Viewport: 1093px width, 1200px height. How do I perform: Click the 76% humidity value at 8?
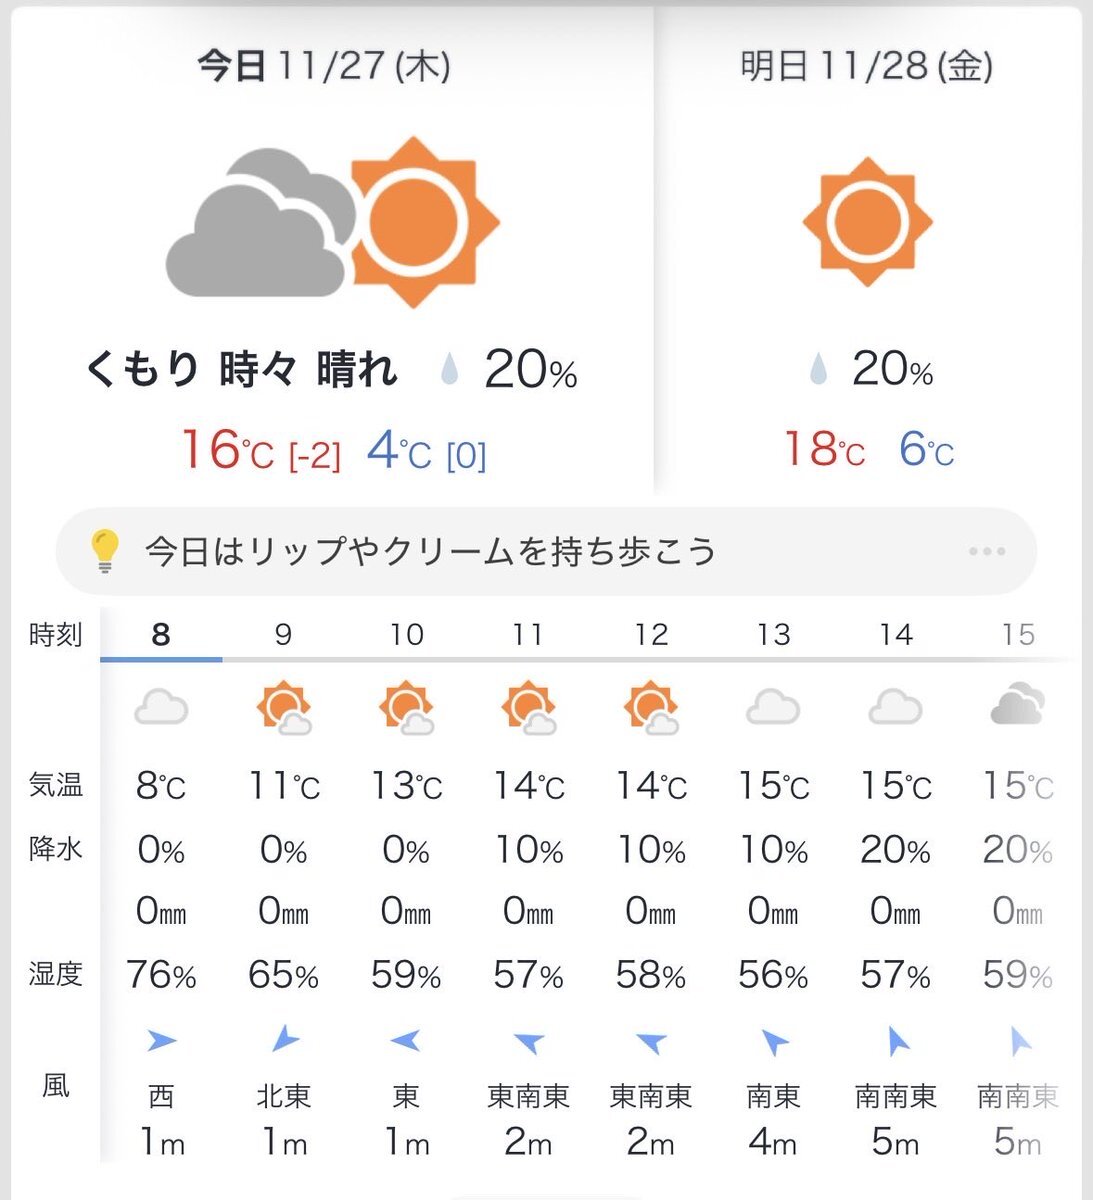(x=161, y=974)
